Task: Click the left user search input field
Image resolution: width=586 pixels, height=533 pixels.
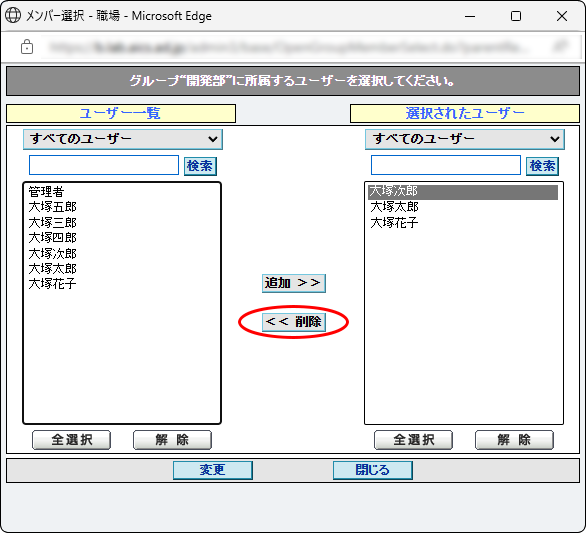Action: [x=104, y=165]
